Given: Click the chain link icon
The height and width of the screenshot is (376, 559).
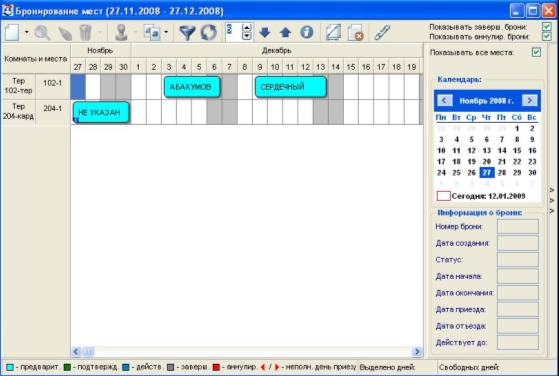Looking at the screenshot, I should click(382, 32).
